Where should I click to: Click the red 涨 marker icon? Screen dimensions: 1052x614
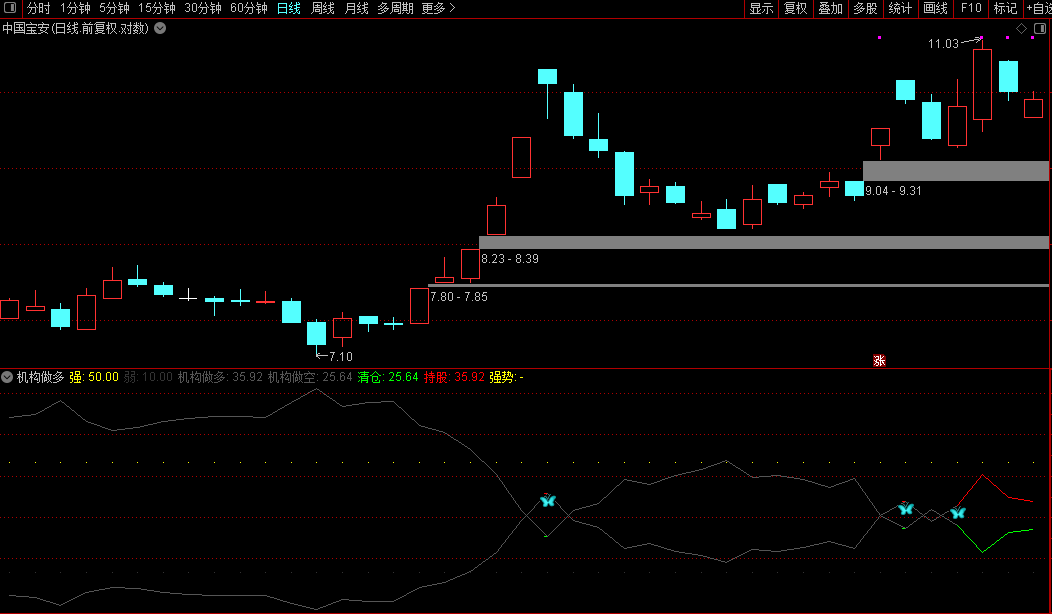pos(879,360)
